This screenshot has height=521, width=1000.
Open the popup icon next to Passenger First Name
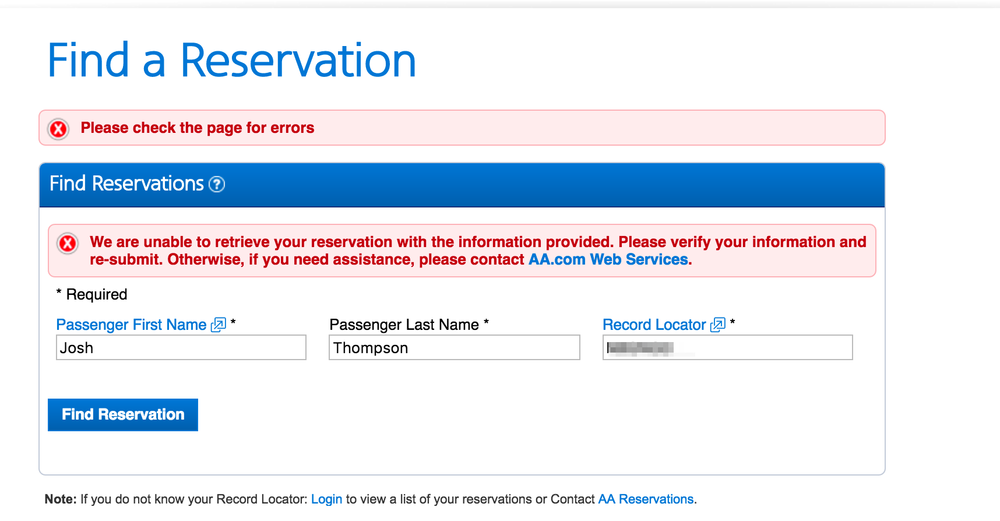pos(218,325)
